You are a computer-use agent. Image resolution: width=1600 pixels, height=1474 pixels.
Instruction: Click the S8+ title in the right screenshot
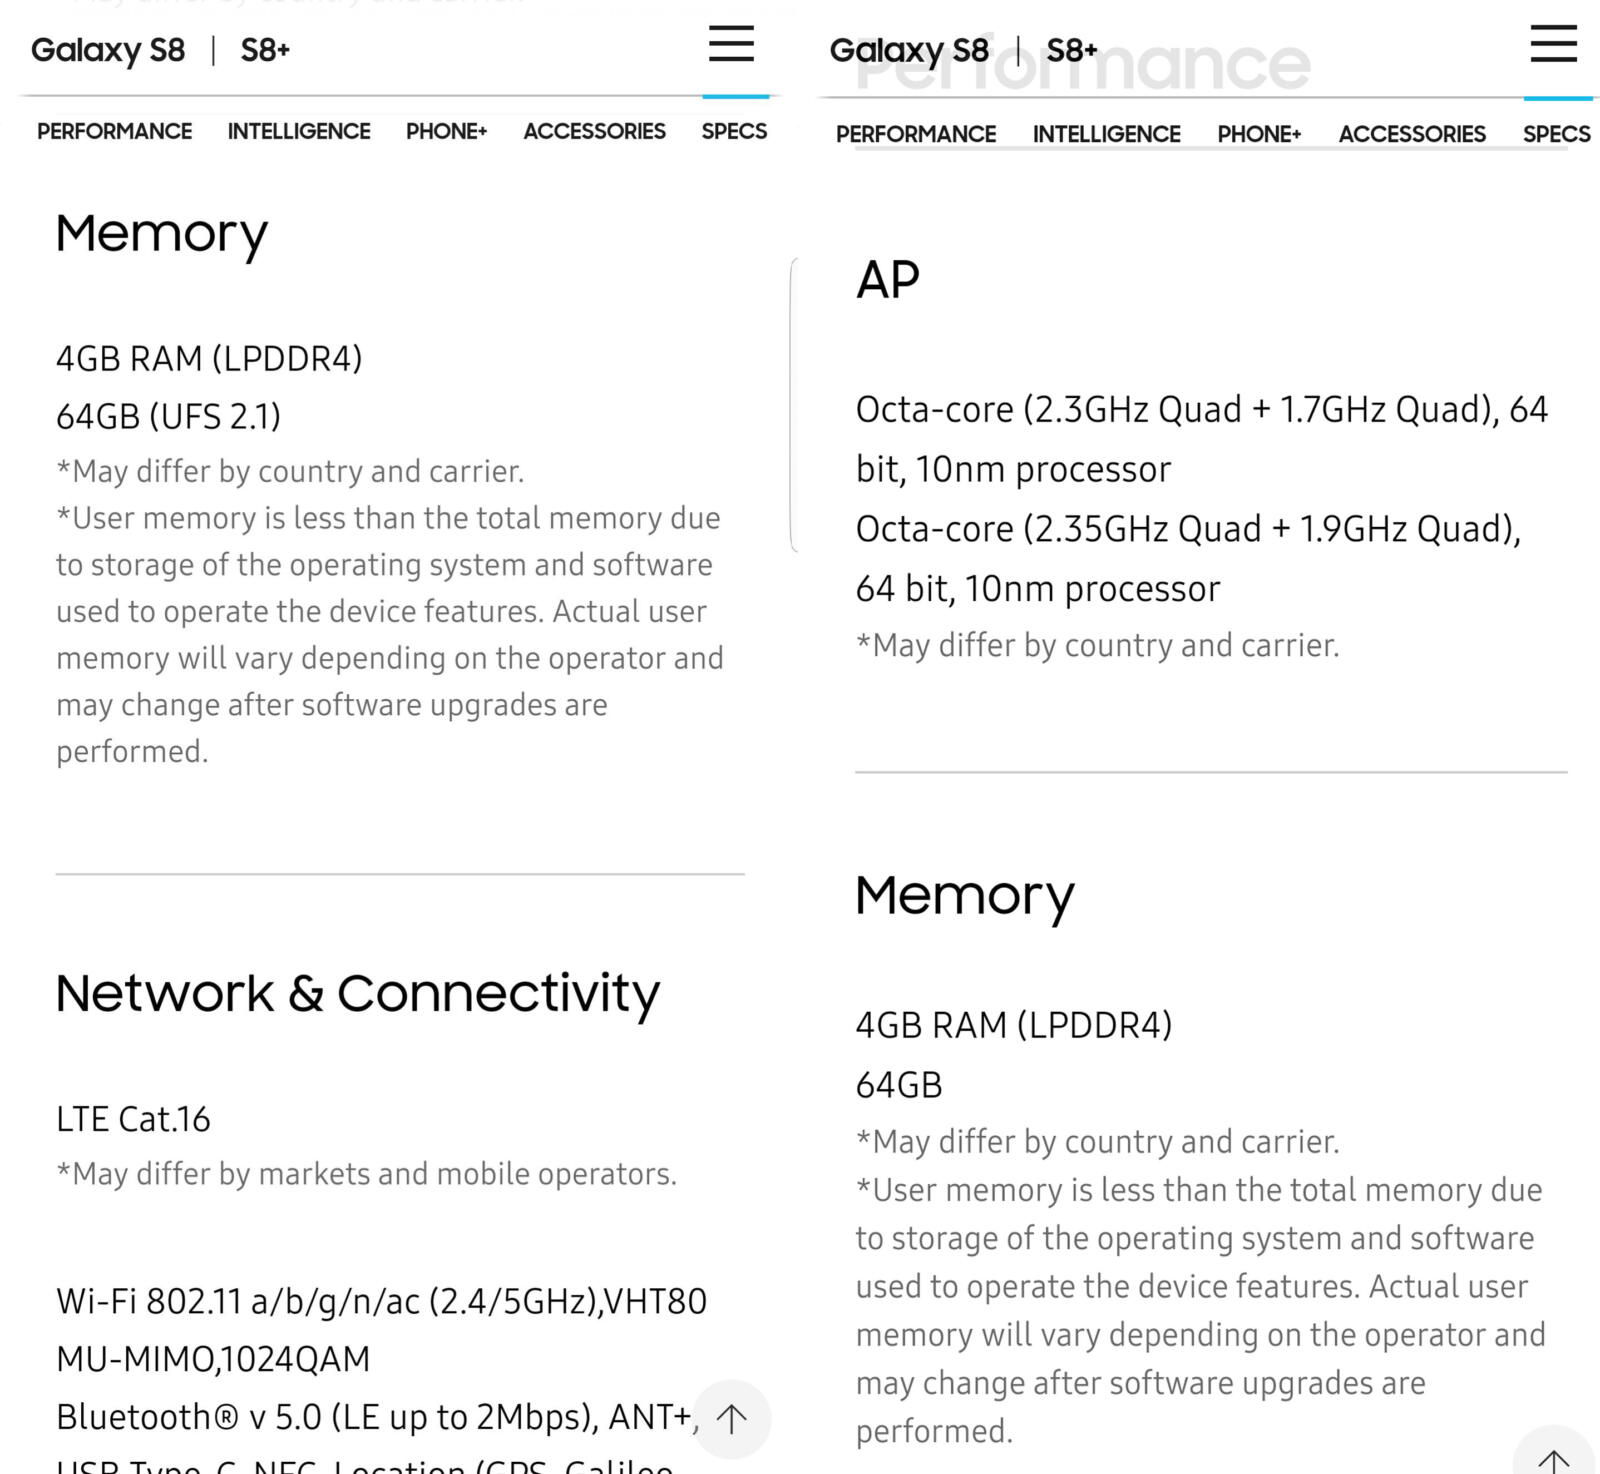tap(1072, 50)
